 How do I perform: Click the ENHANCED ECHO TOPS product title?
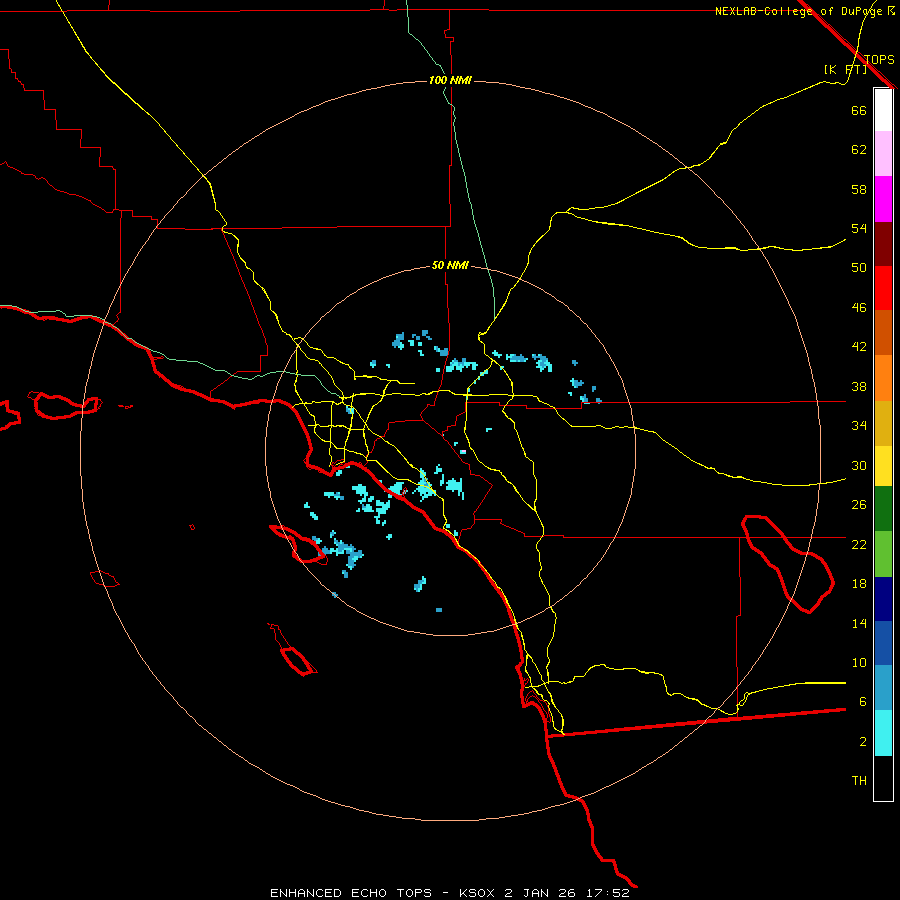pos(351,893)
